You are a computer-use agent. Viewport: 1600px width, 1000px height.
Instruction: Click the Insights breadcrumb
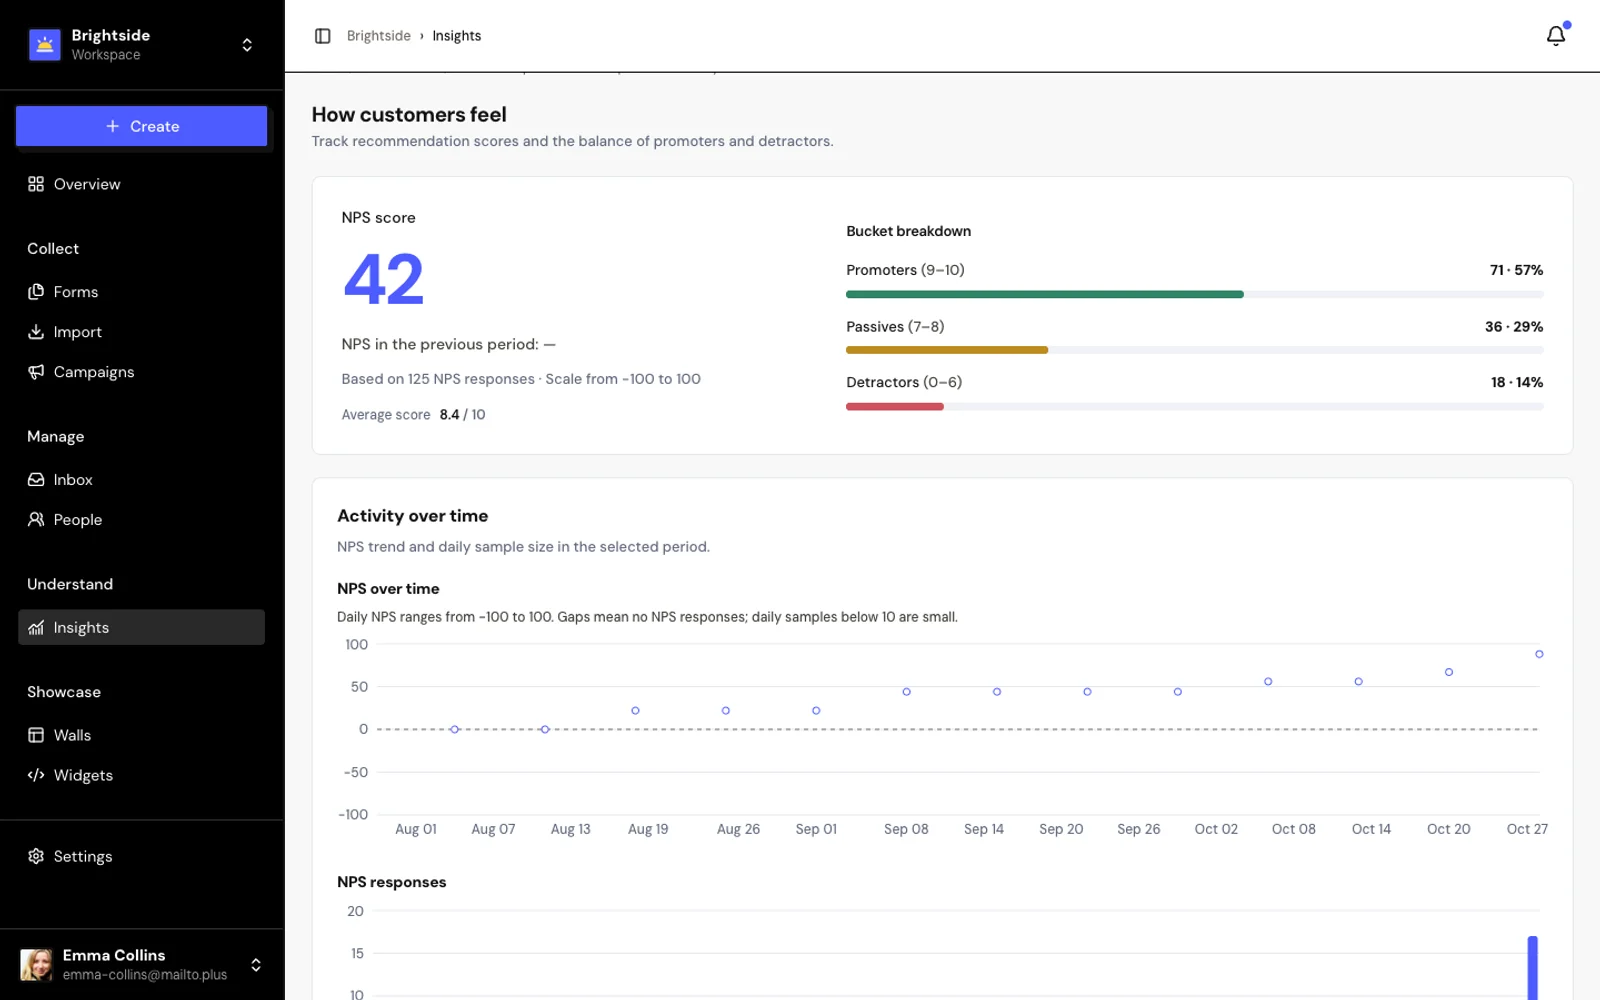pos(456,36)
